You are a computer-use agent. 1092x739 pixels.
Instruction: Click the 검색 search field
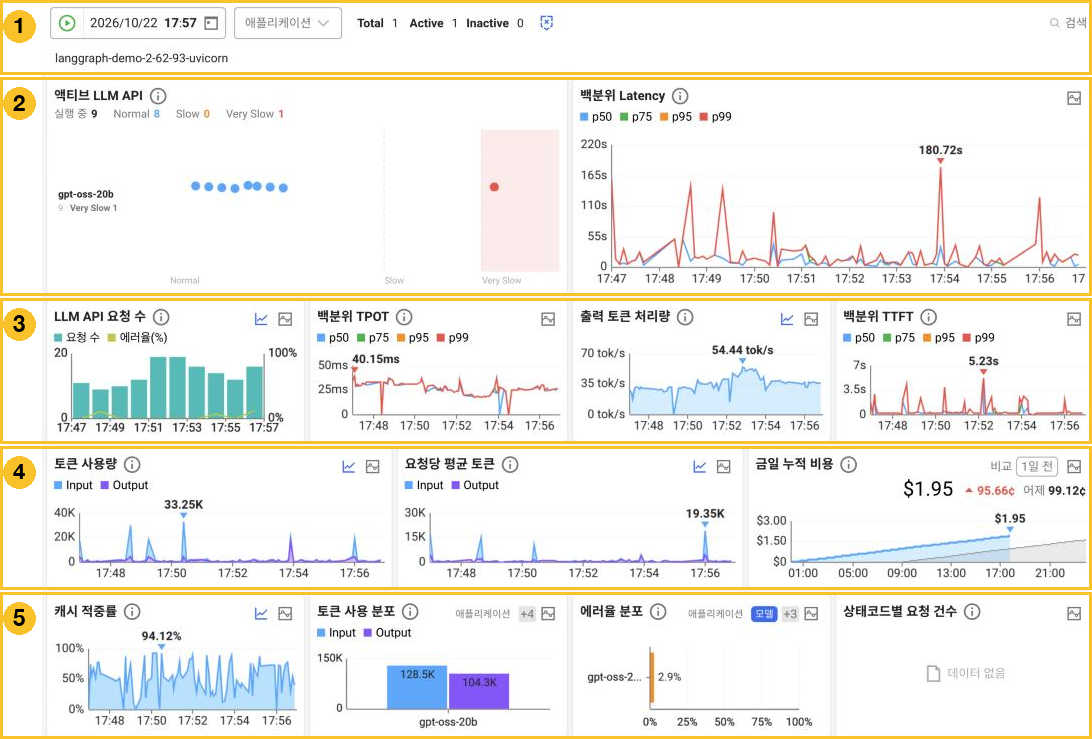coord(1068,23)
